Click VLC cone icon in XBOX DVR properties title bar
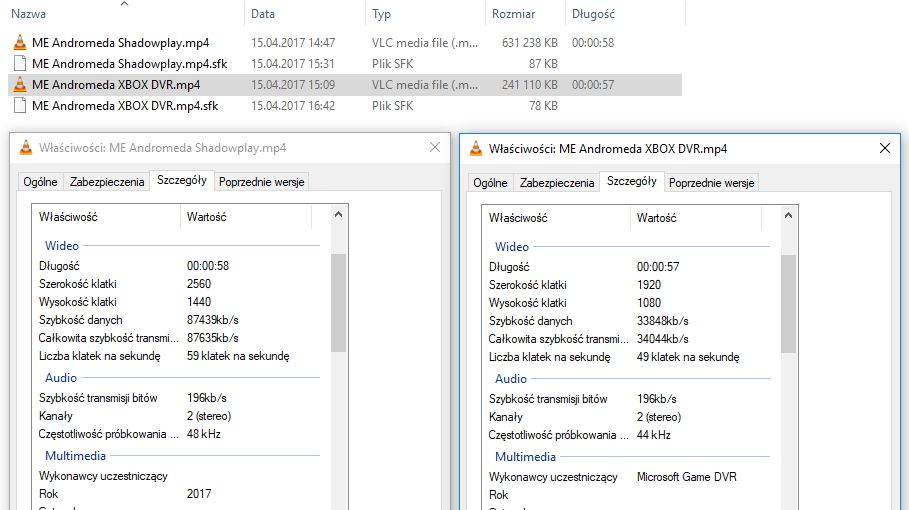 (x=475, y=148)
